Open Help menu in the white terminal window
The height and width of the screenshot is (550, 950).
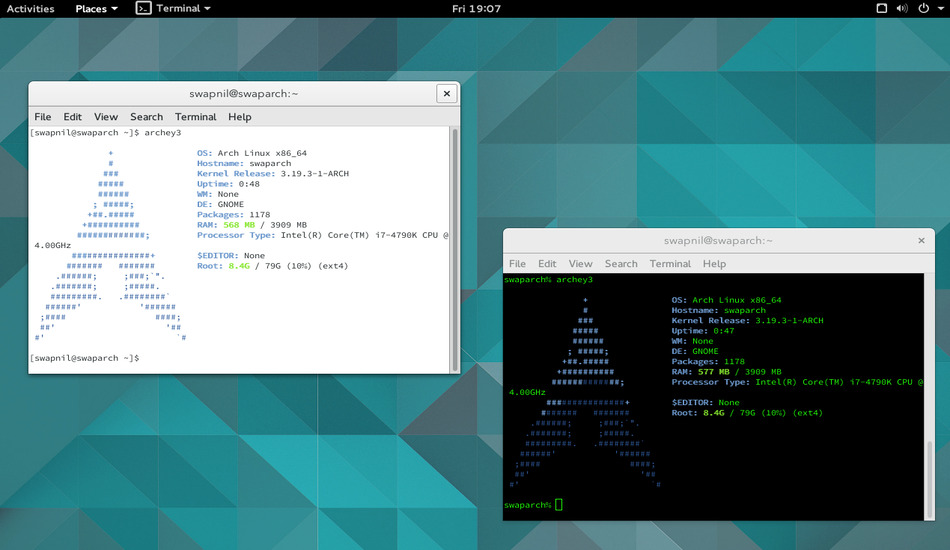point(240,117)
